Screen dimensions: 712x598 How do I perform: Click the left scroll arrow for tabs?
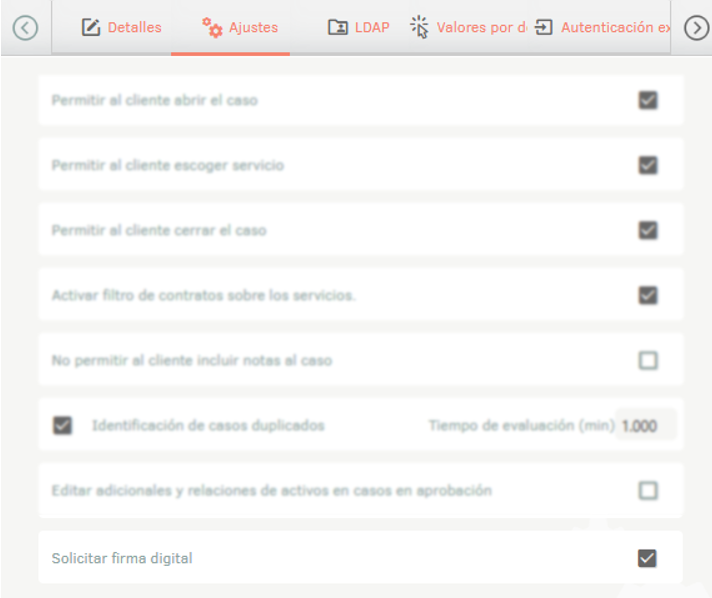[25, 28]
